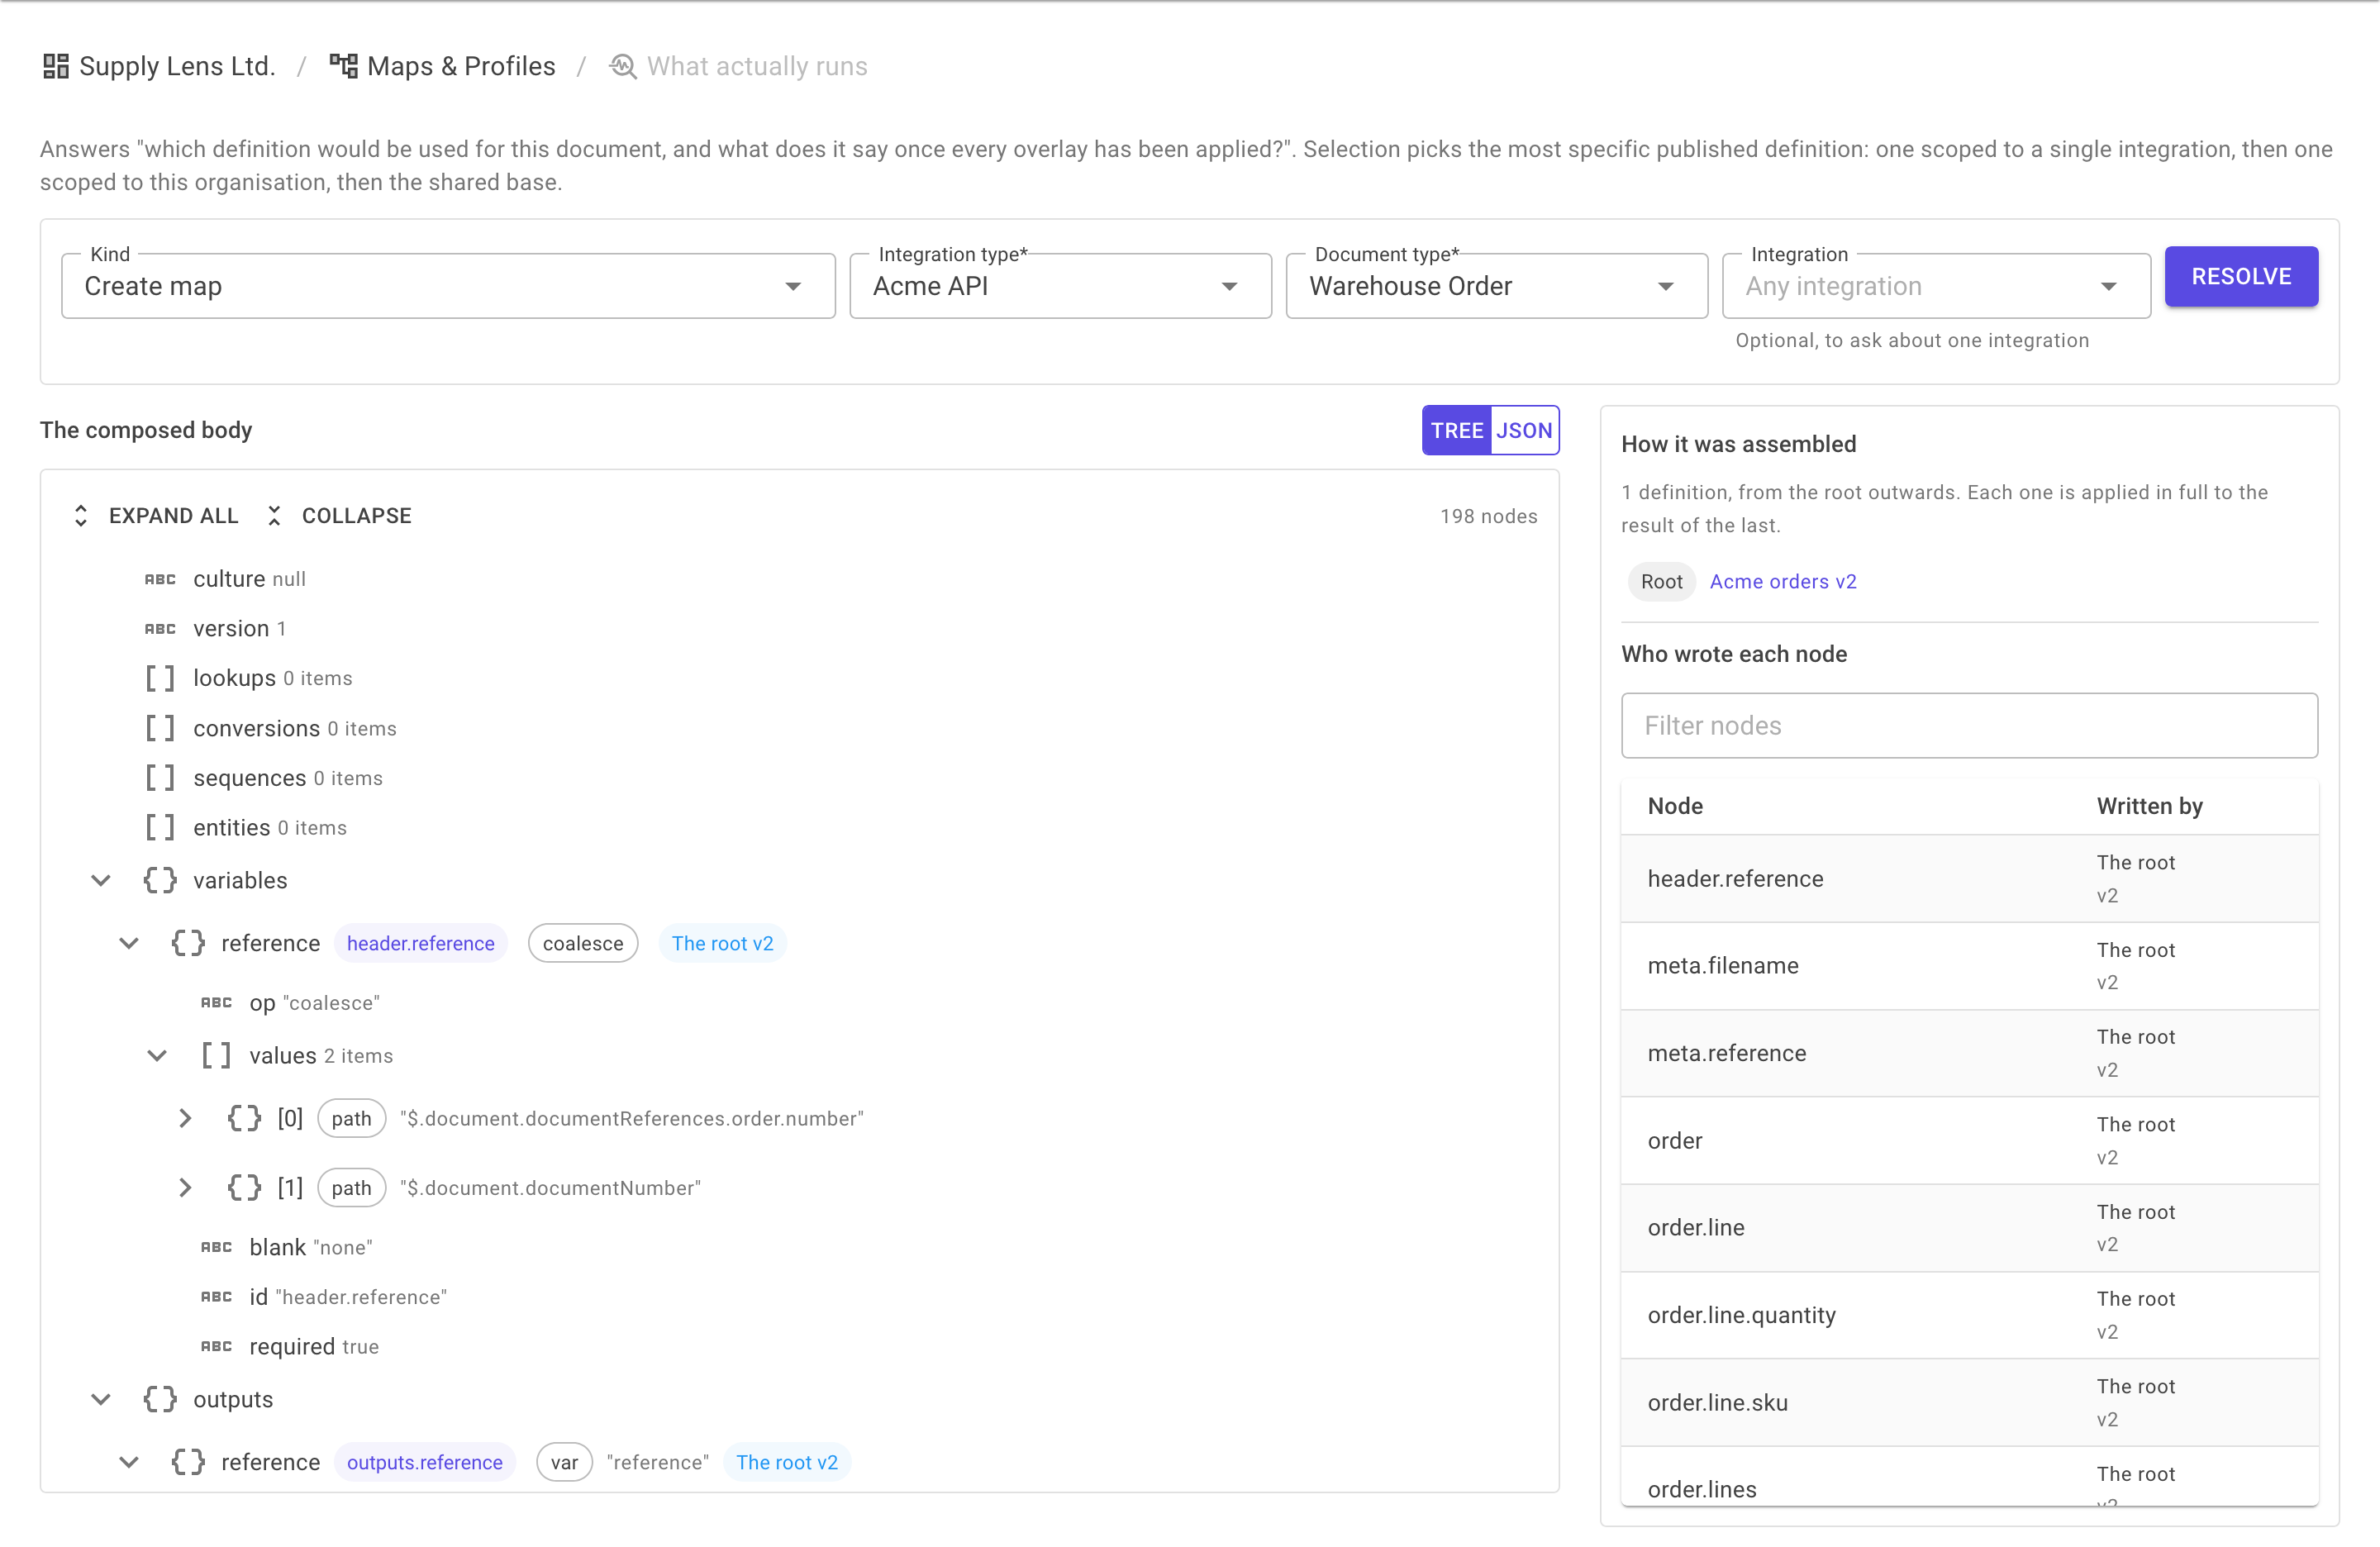Click the ABC type icon beside culture
Viewport: 2380px width, 1547px height.
point(160,579)
